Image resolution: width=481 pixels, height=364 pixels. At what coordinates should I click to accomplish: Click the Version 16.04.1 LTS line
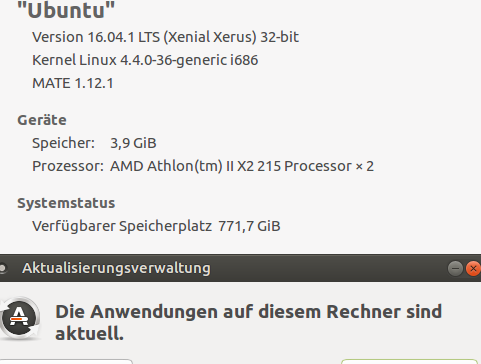click(165, 37)
